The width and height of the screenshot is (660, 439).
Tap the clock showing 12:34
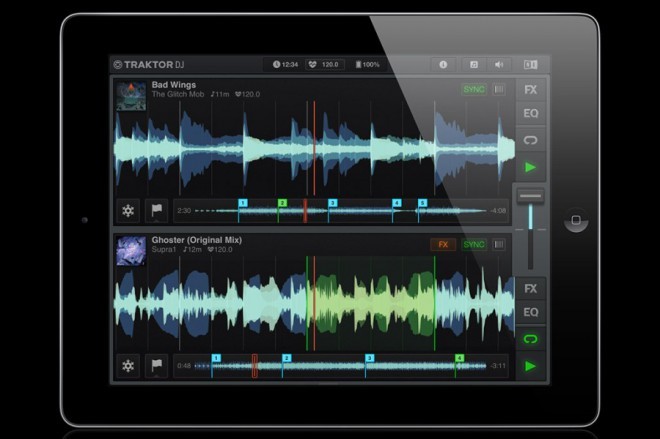pos(285,64)
